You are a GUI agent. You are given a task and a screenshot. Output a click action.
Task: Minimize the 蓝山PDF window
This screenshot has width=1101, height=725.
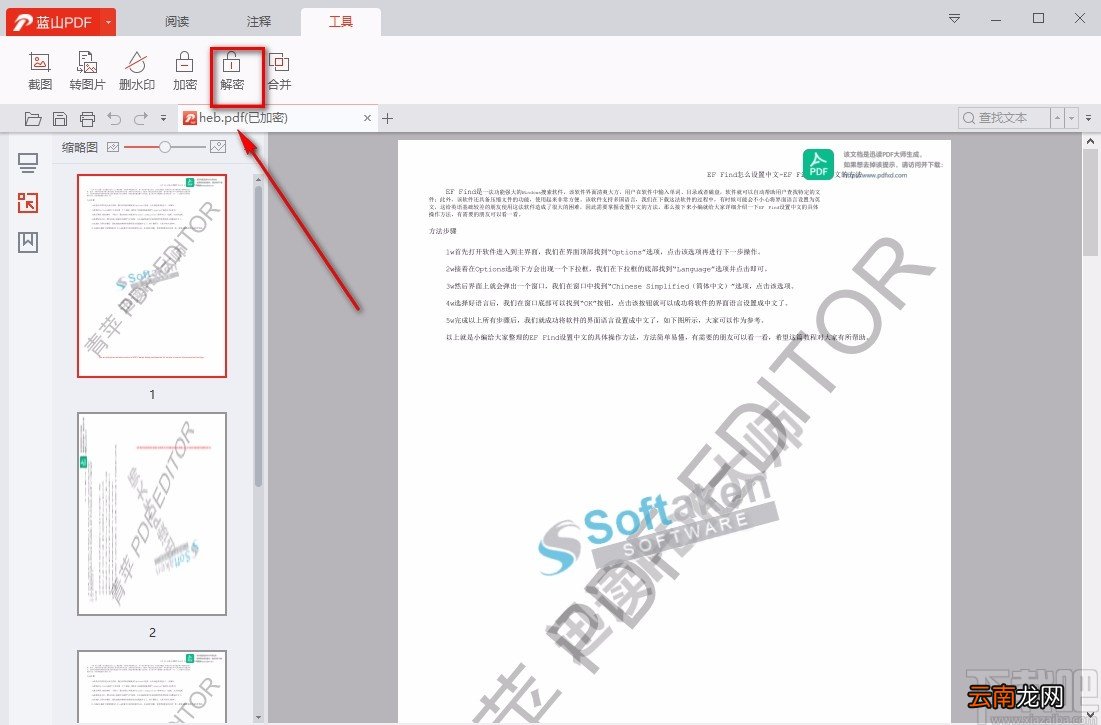pos(996,19)
